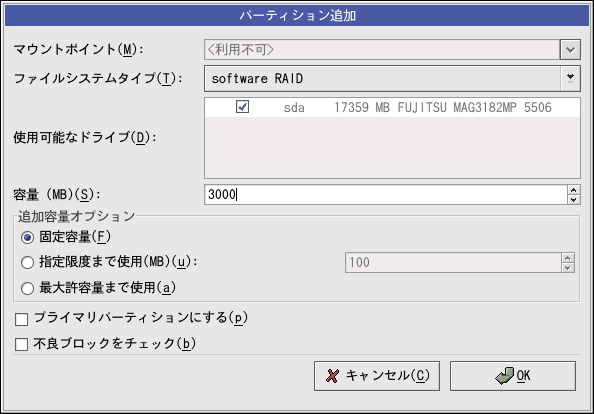Image resolution: width=594 pixels, height=414 pixels.
Task: Select the 固定容量 radio button
Action: point(27,237)
